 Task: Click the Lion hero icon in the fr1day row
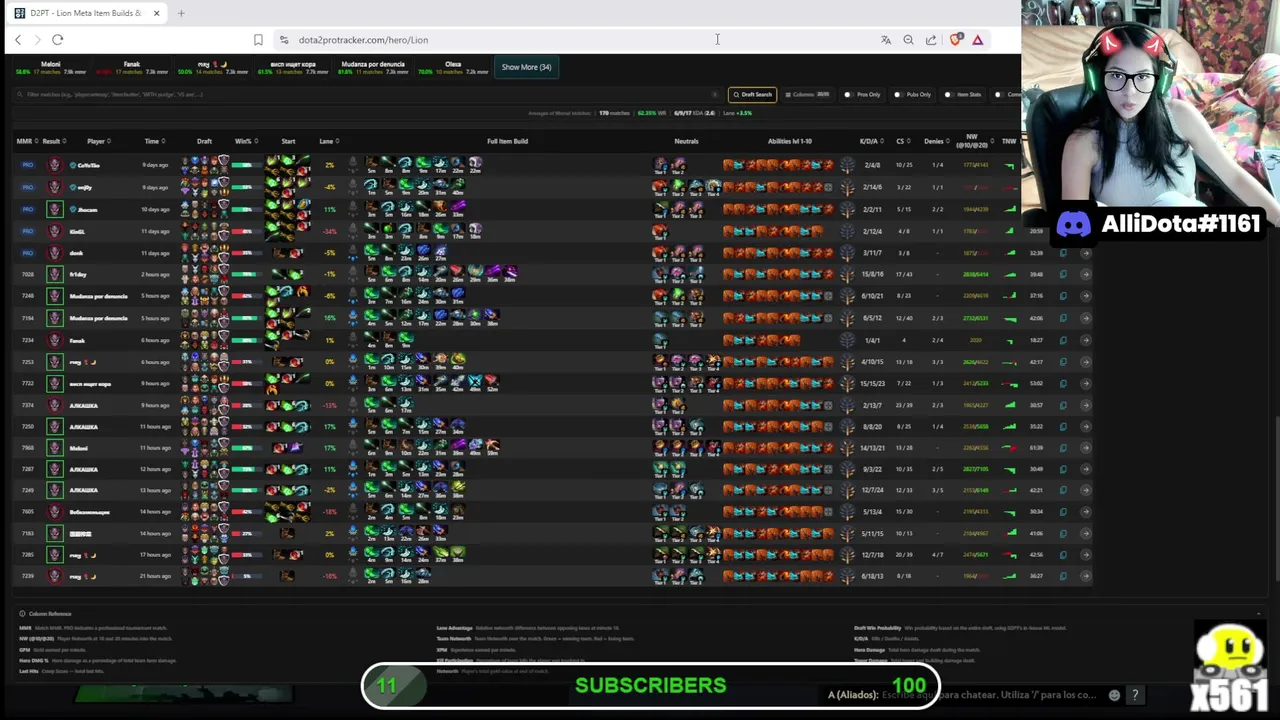[54, 274]
